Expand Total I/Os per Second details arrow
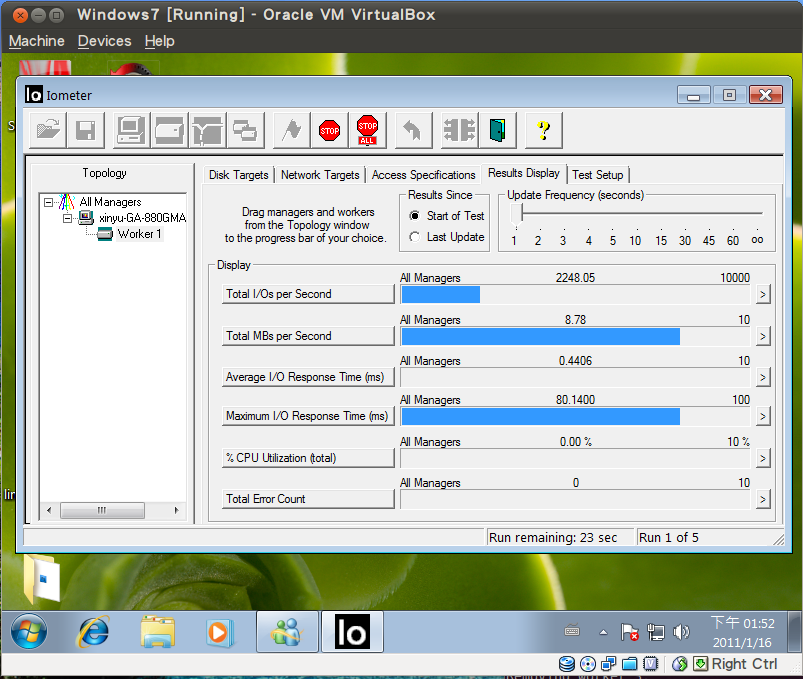Image resolution: width=803 pixels, height=679 pixels. point(763,294)
